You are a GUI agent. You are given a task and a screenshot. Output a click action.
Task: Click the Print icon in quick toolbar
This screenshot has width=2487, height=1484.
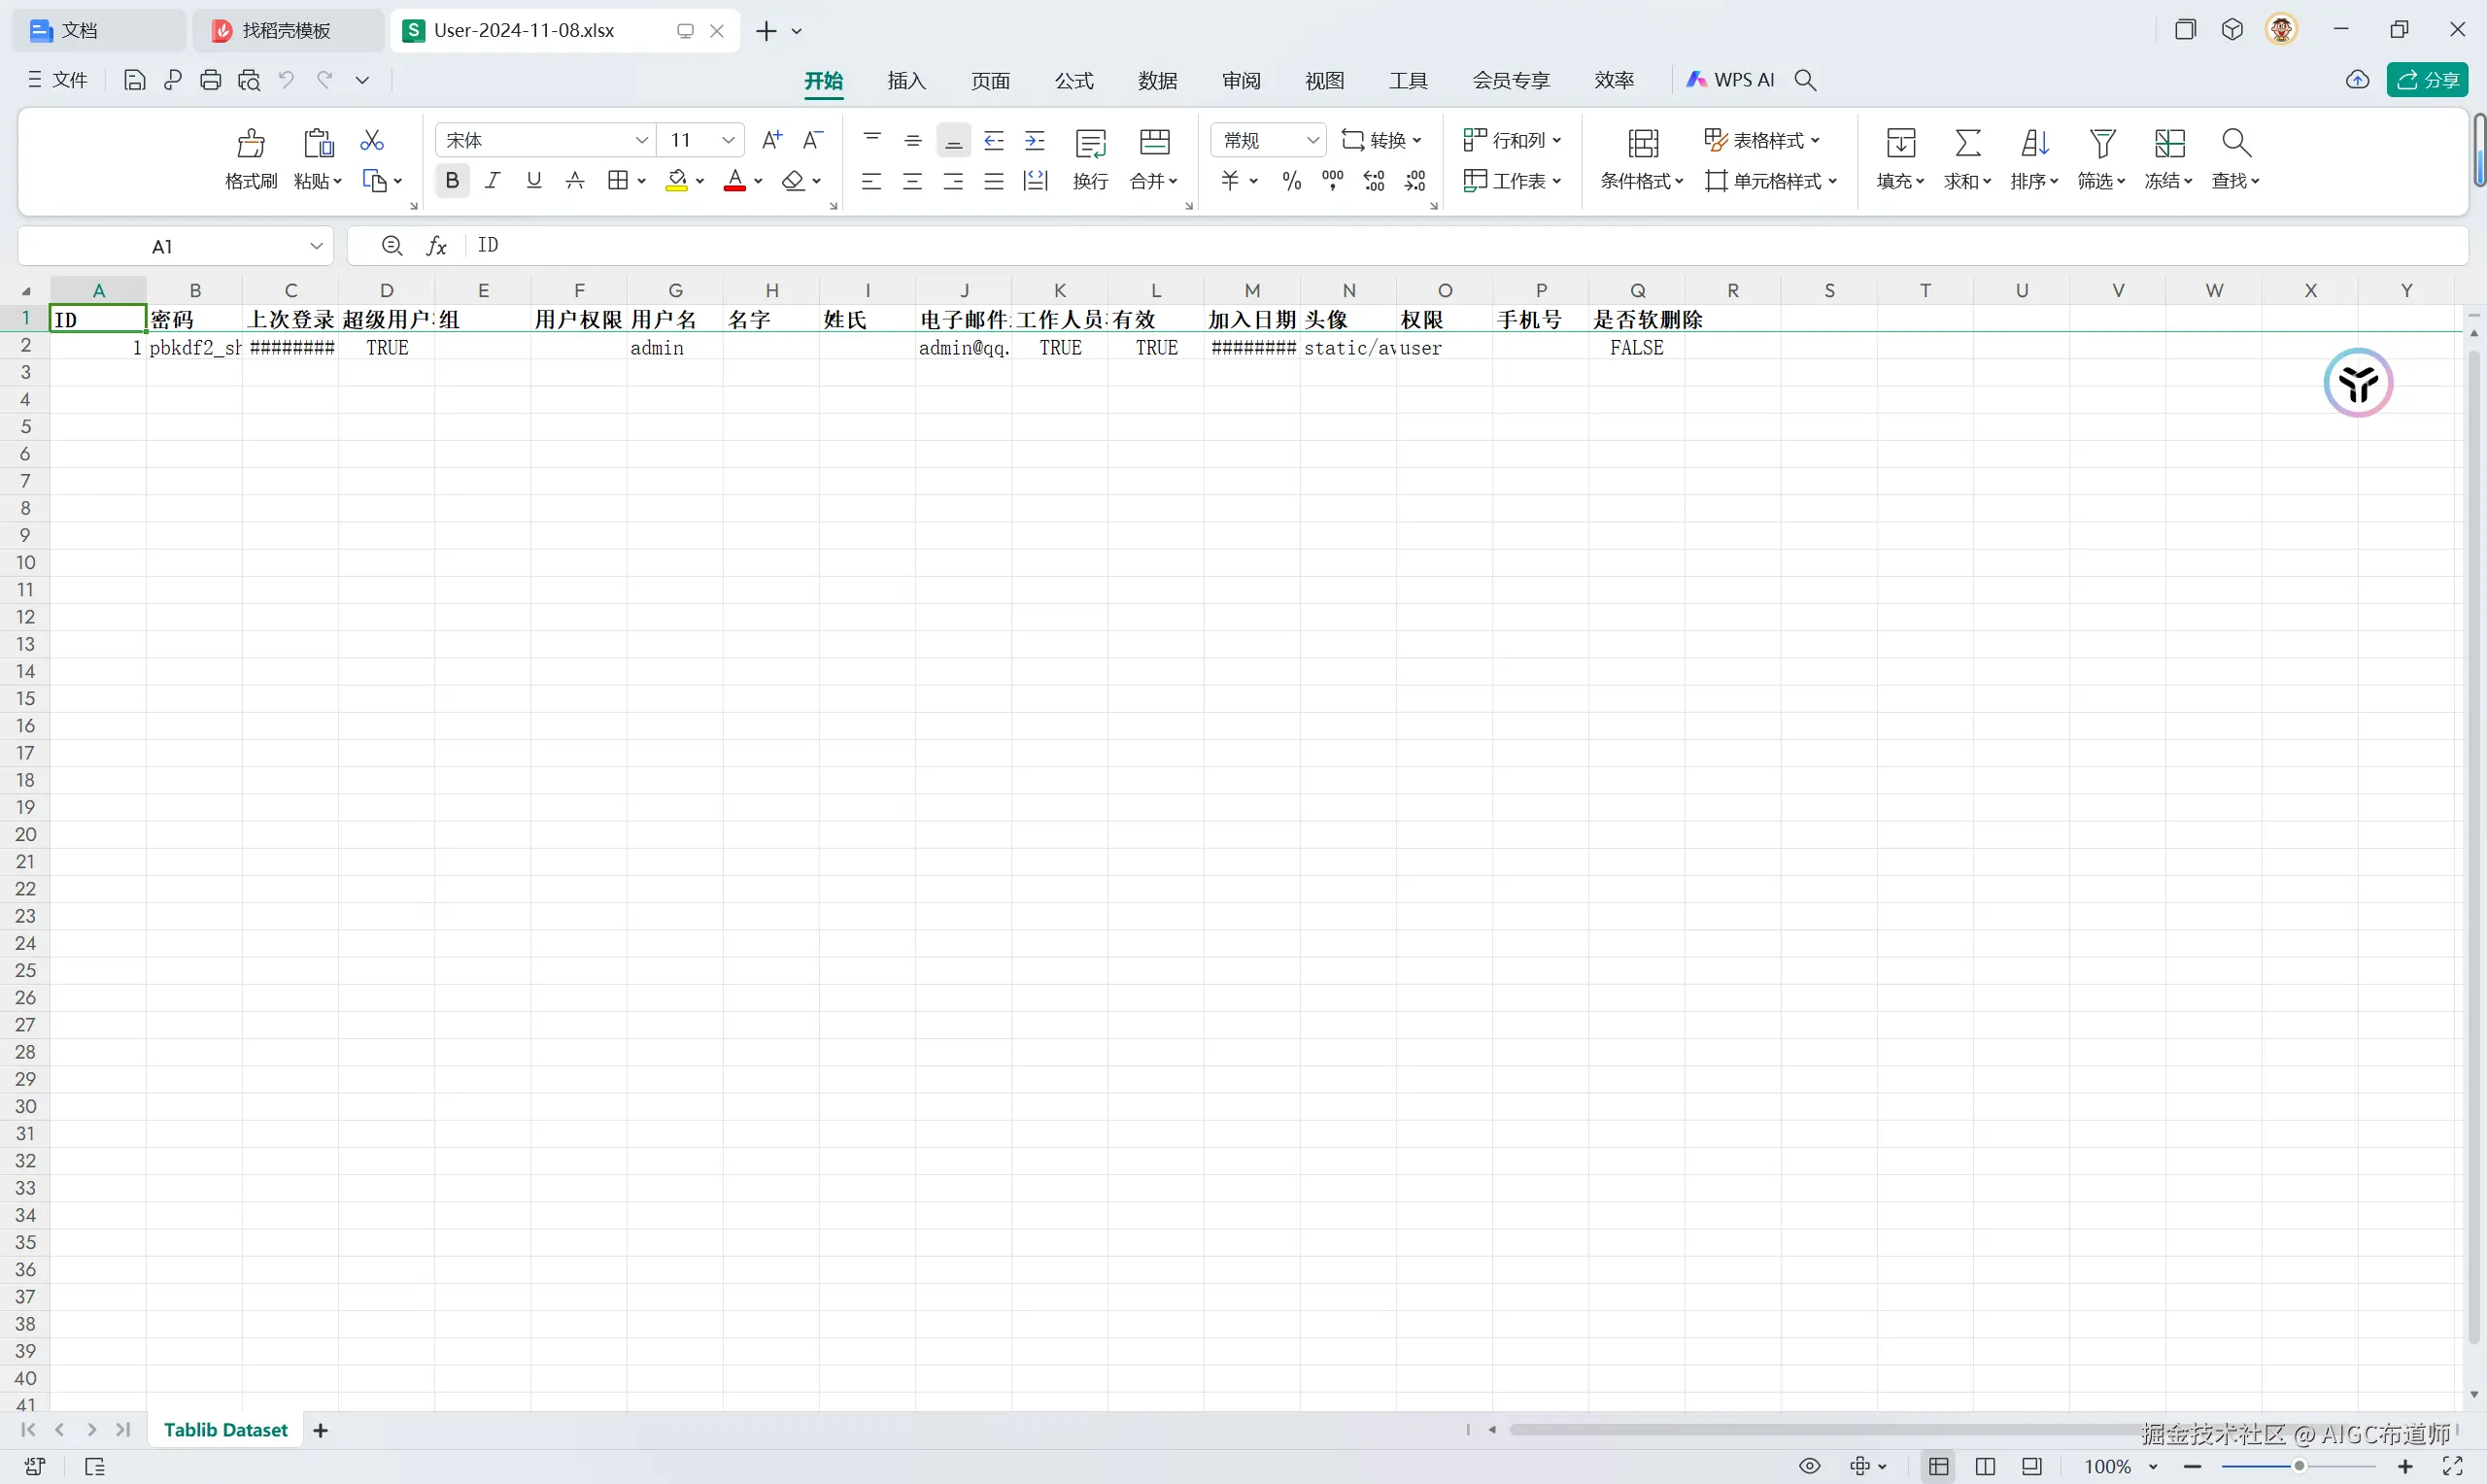[210, 80]
